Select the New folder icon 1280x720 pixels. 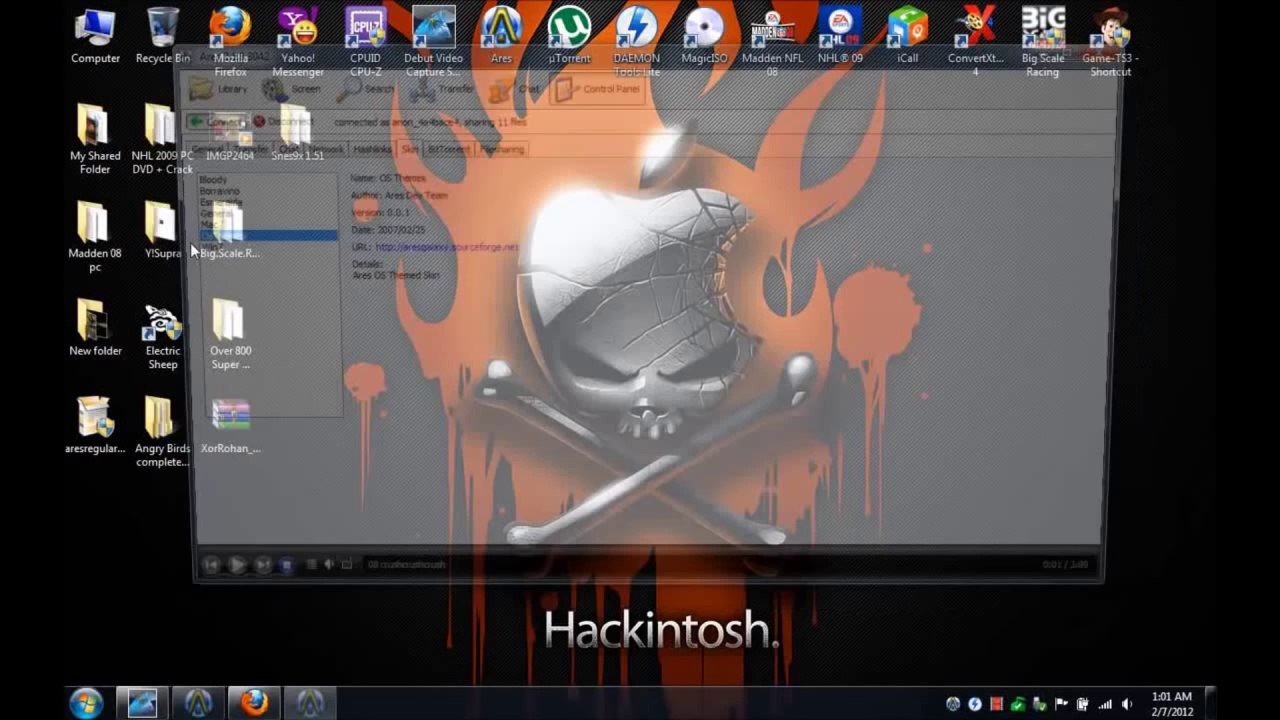pyautogui.click(x=95, y=327)
